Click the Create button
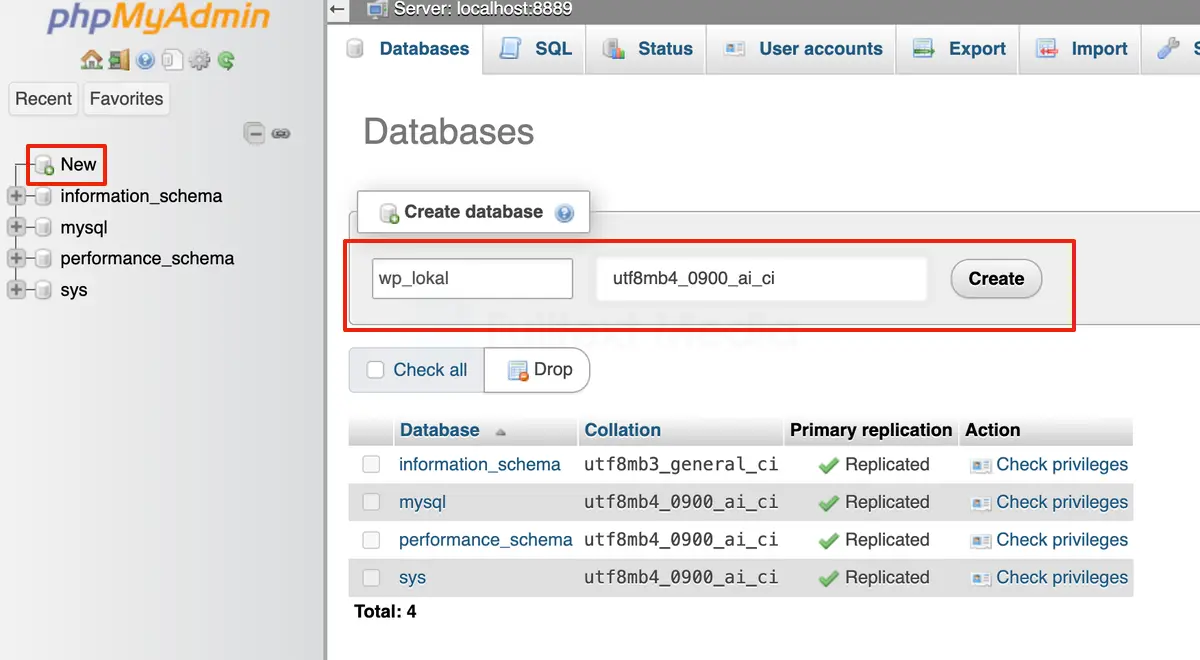 click(995, 279)
